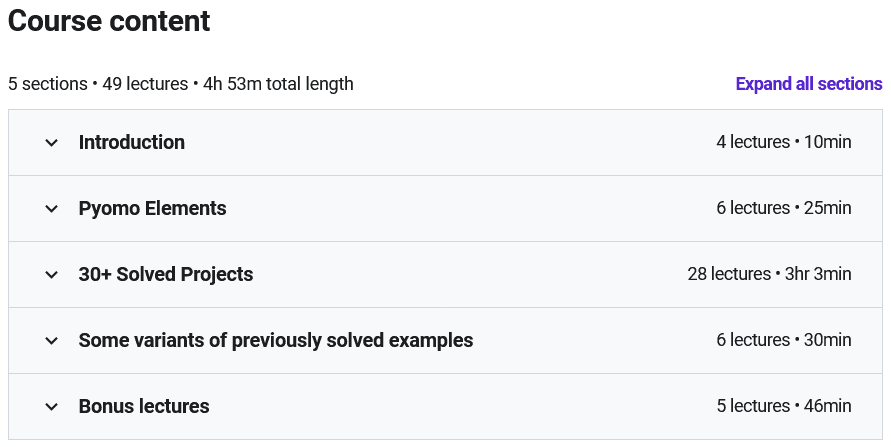This screenshot has width=891, height=447.
Task: Click the chevron beside Pyomo Elements
Action: coord(52,209)
